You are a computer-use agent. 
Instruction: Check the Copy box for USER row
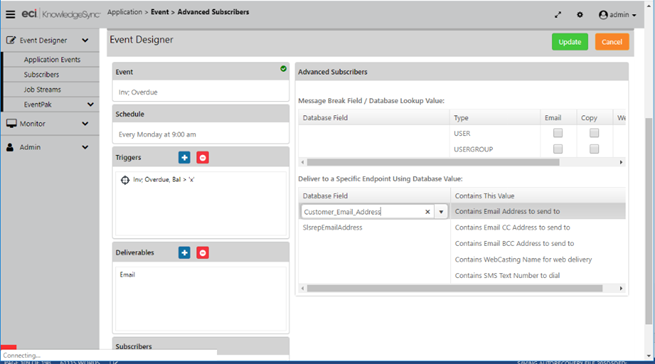[594, 133]
